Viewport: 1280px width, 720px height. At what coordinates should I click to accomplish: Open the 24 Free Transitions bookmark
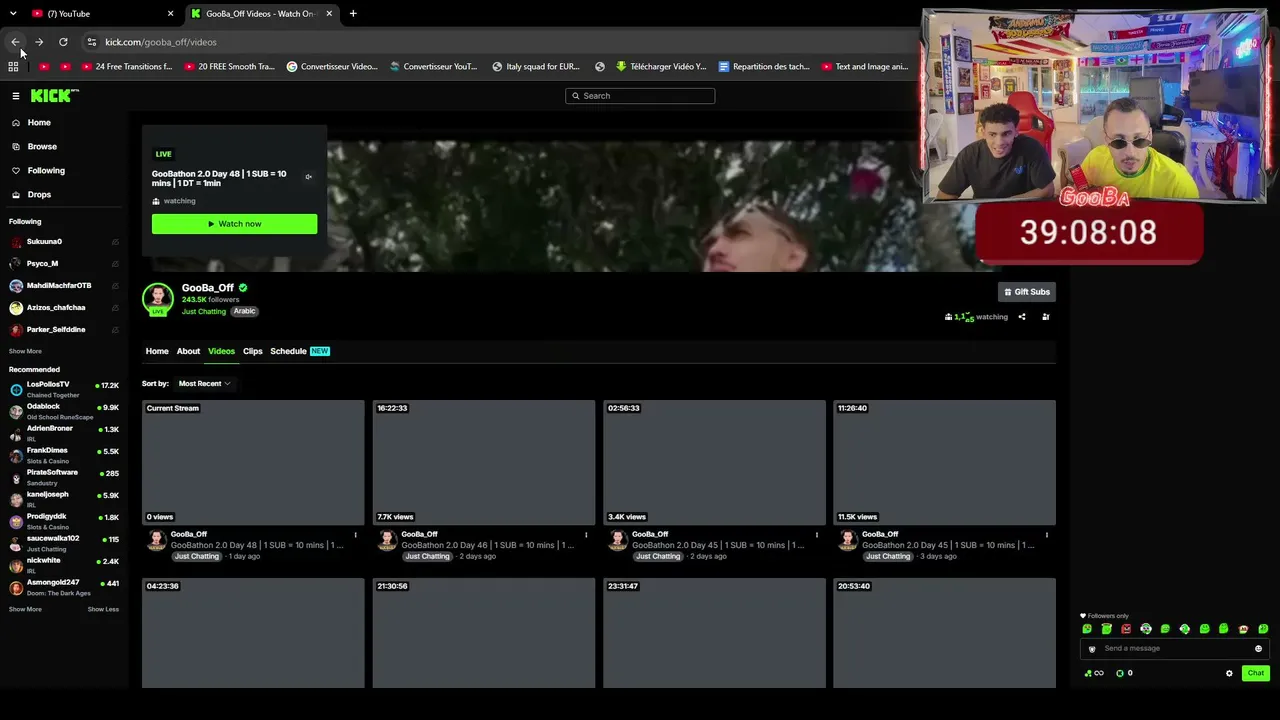point(127,67)
